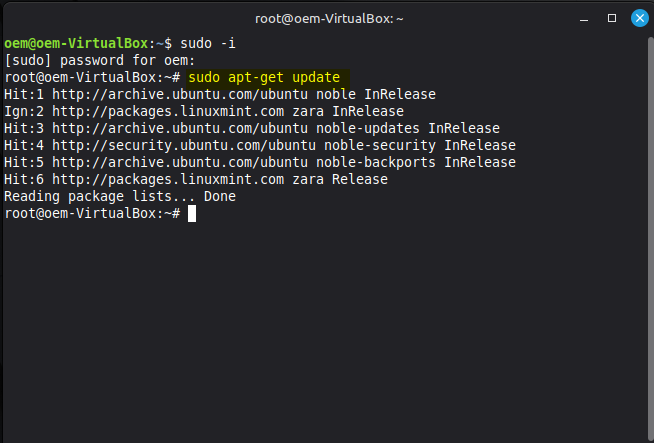The image size is (654, 443).
Task: Click the word Done in the output
Action: pyautogui.click(x=219, y=197)
